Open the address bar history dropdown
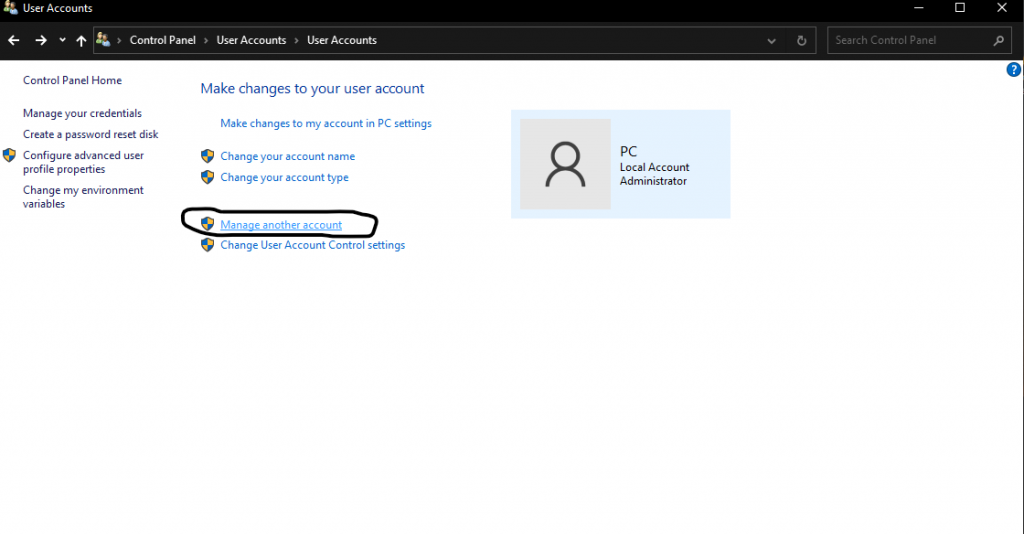 (x=771, y=40)
